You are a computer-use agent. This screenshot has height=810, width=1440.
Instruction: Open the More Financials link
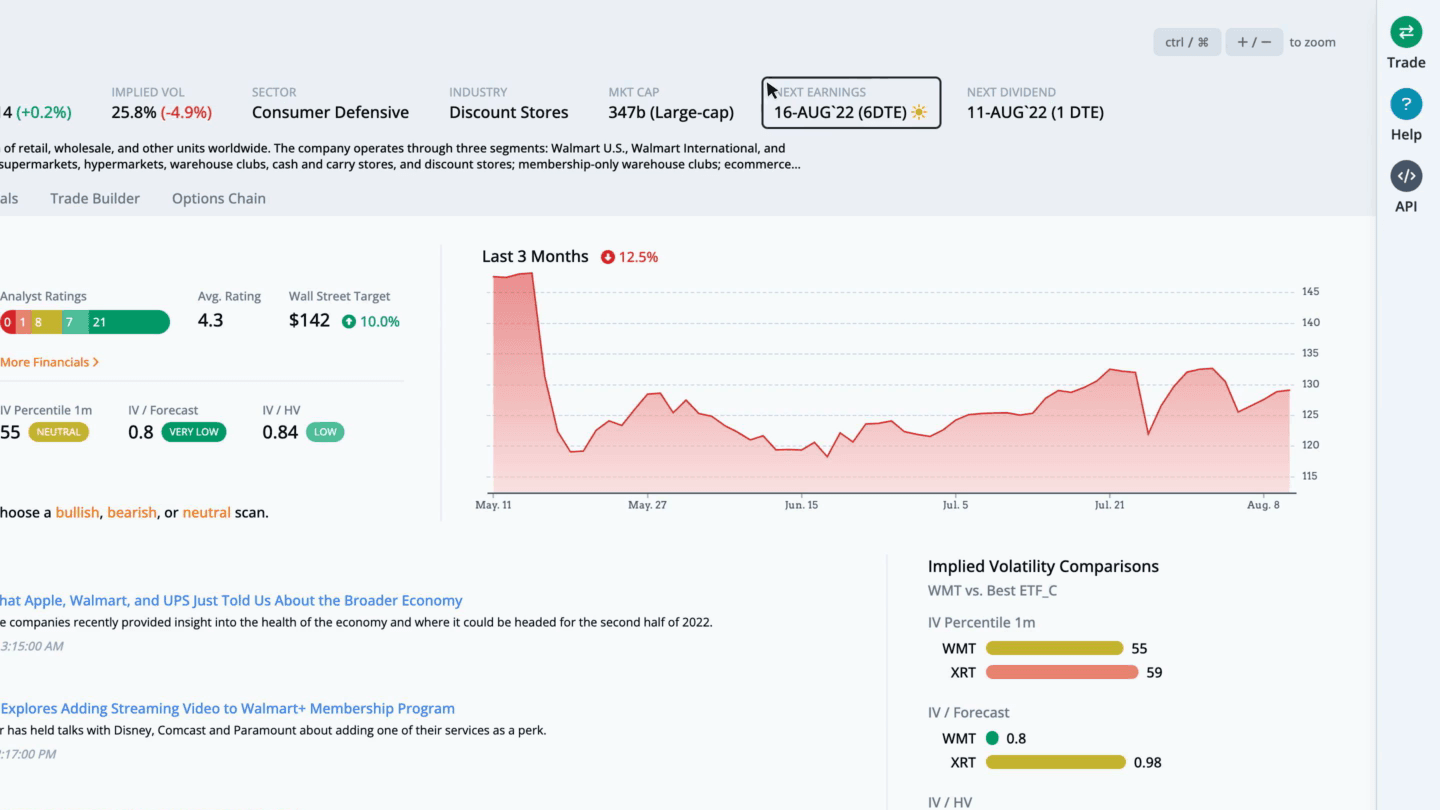49,362
